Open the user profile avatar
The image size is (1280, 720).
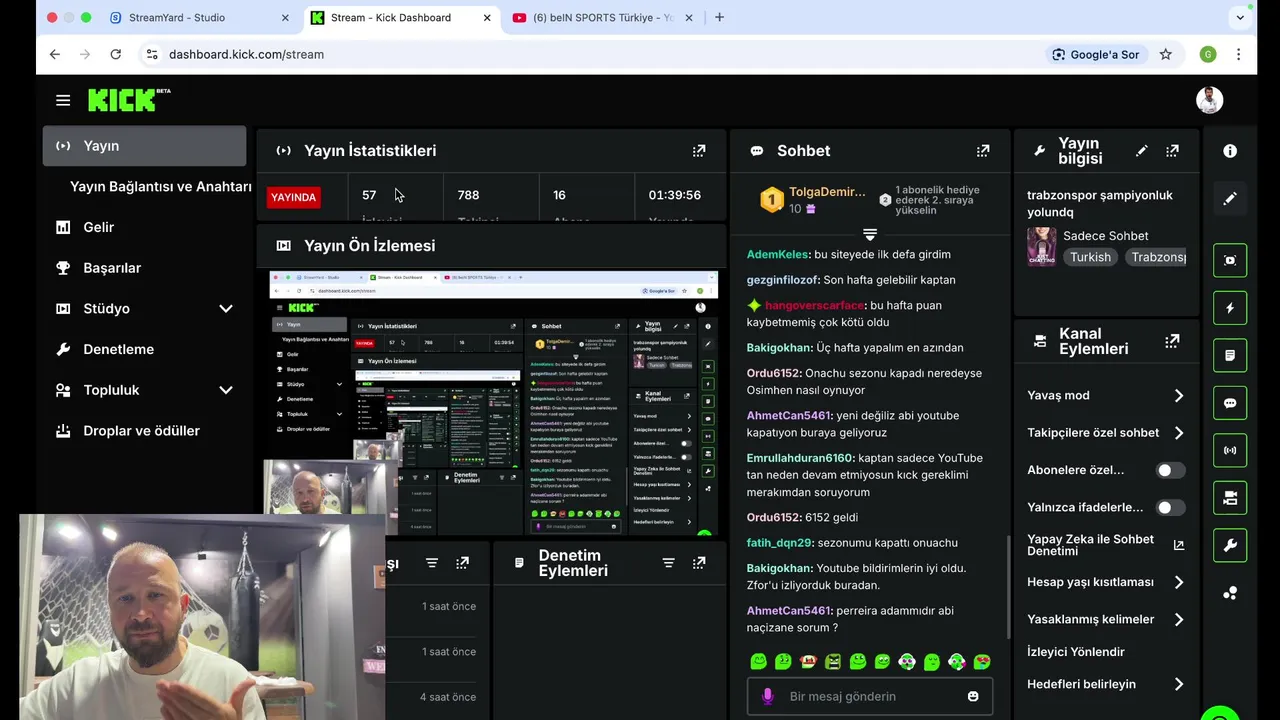(x=1209, y=100)
